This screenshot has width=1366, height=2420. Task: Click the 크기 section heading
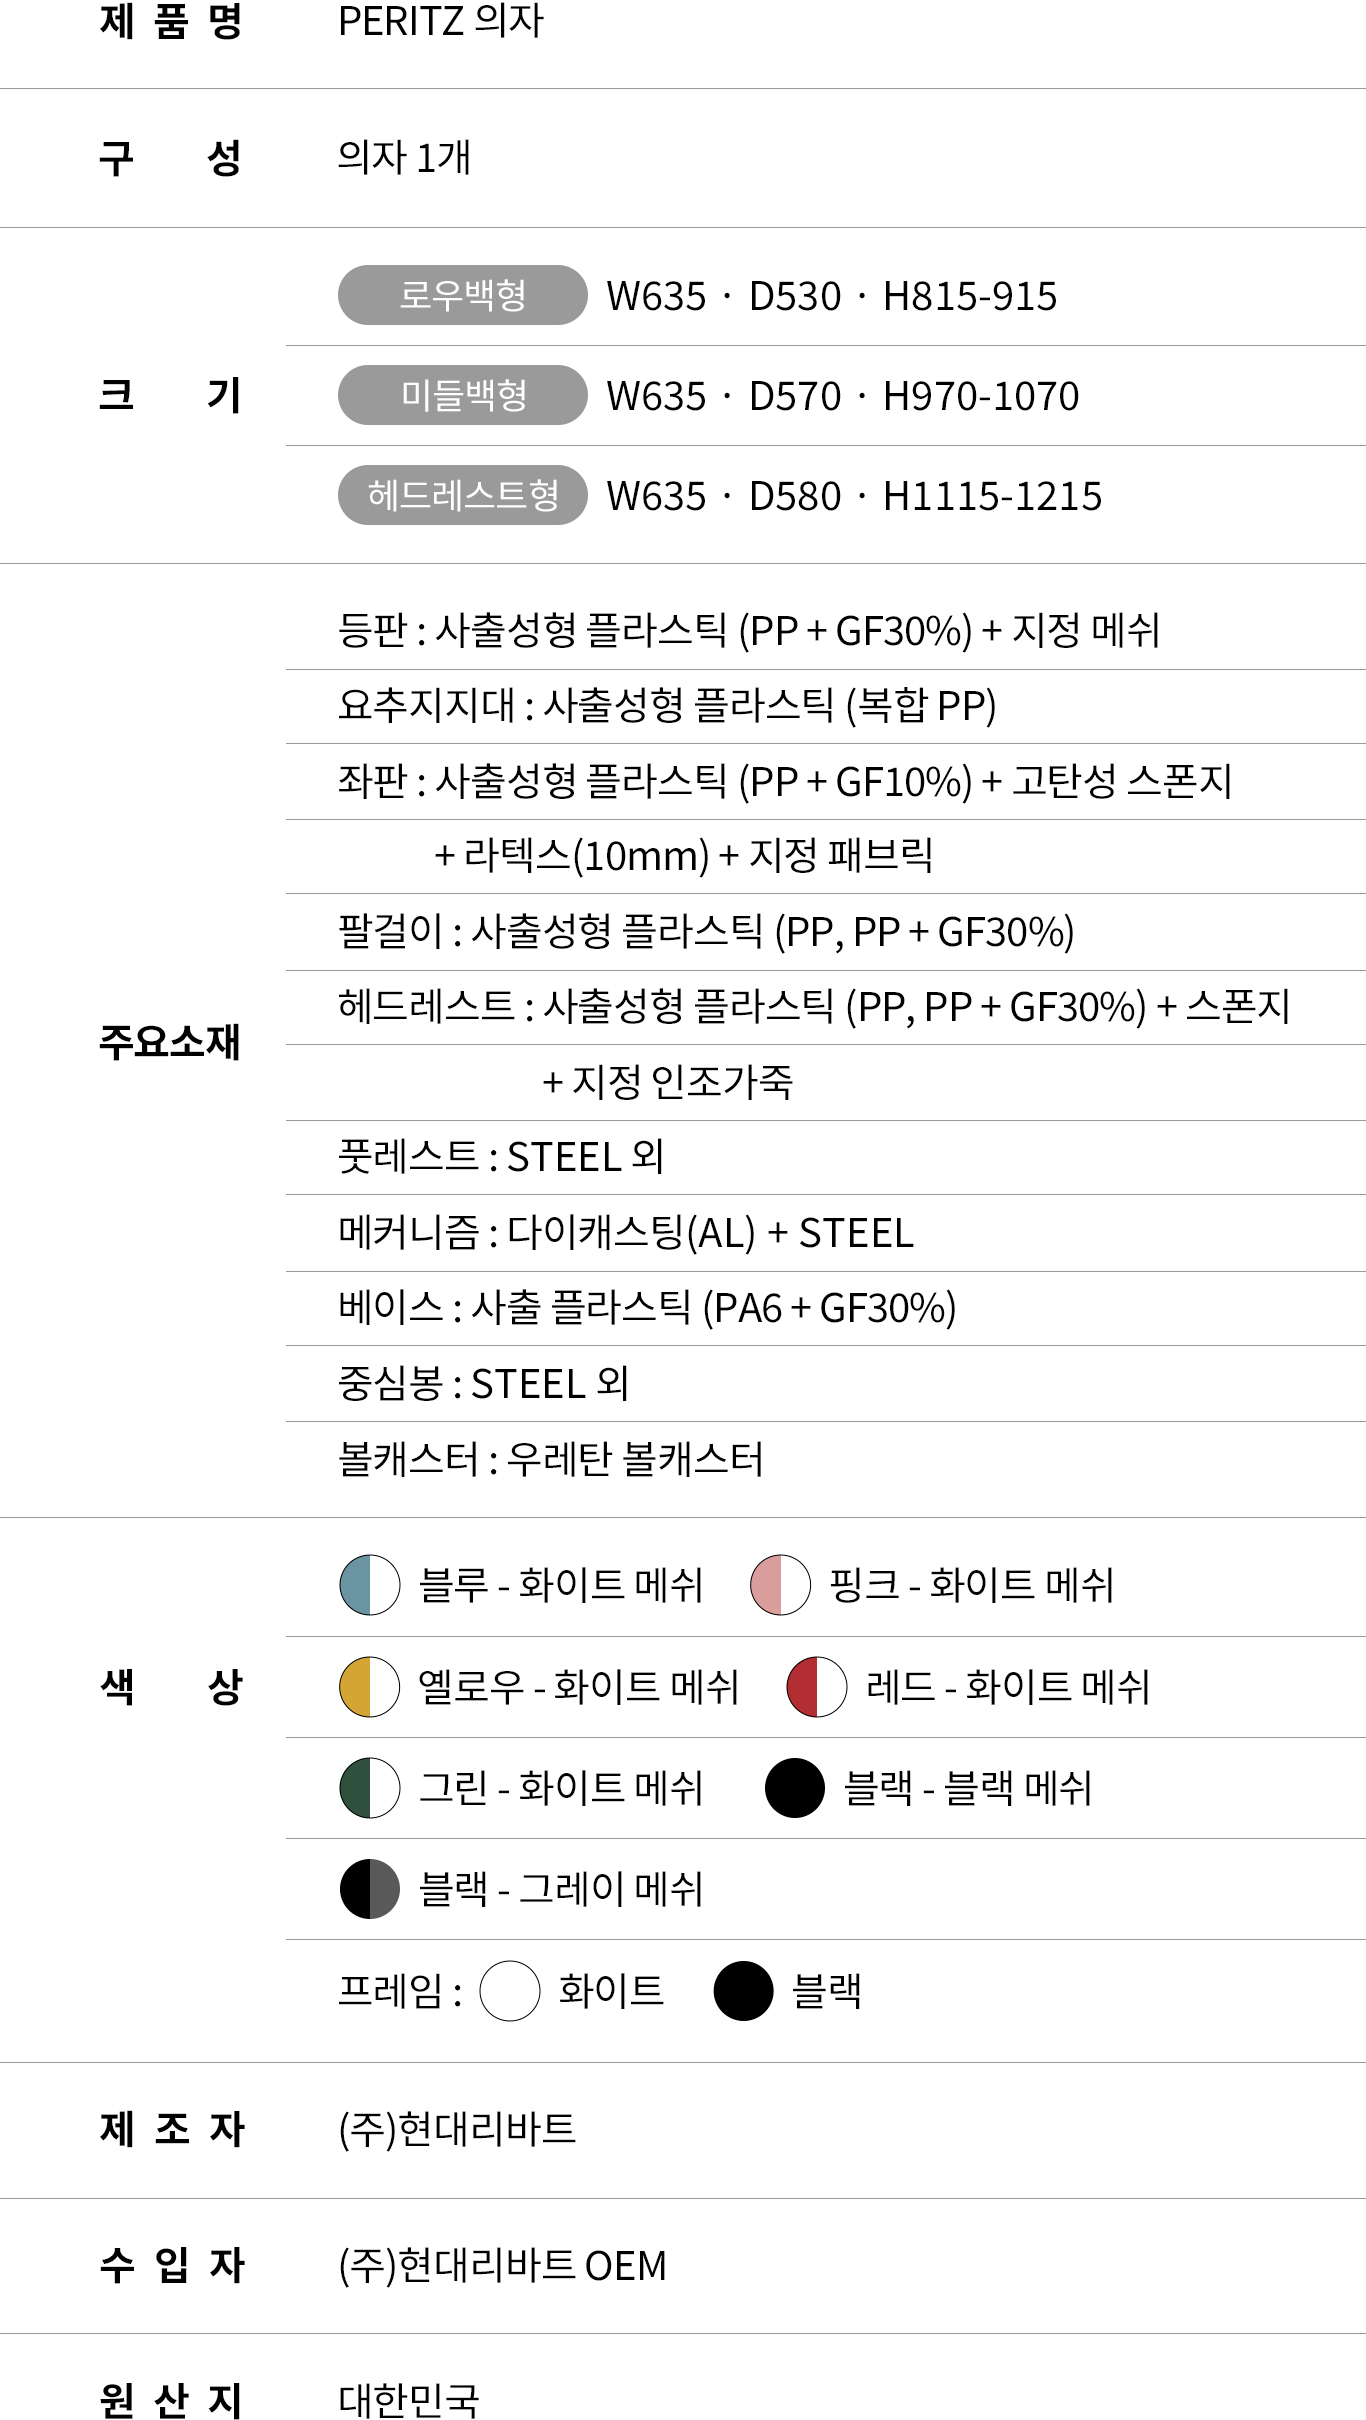pos(171,395)
